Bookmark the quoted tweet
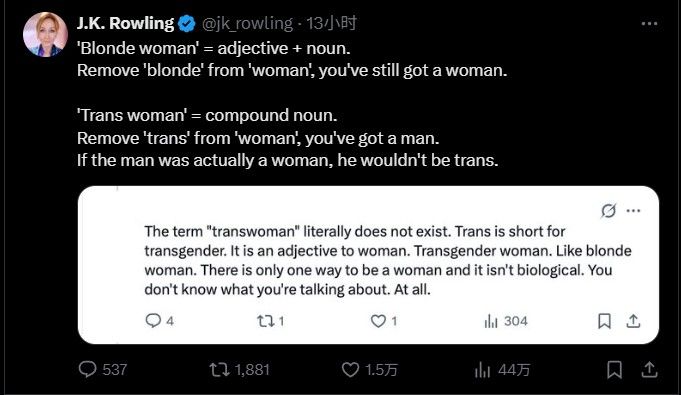 coord(604,321)
